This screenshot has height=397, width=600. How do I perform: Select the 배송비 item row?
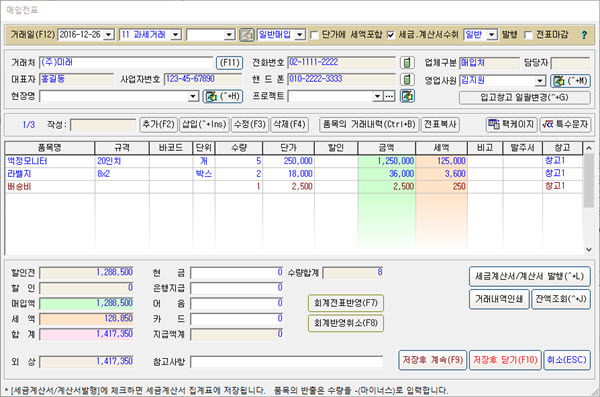tap(293, 186)
